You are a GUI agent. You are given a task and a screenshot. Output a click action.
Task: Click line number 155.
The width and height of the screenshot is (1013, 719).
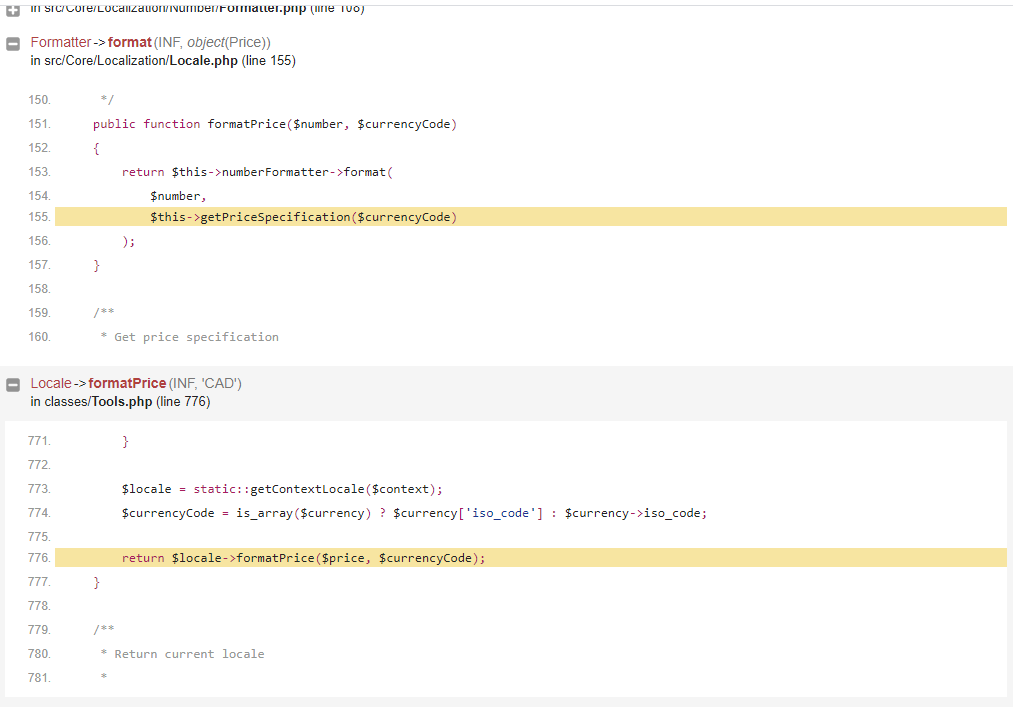pos(39,217)
